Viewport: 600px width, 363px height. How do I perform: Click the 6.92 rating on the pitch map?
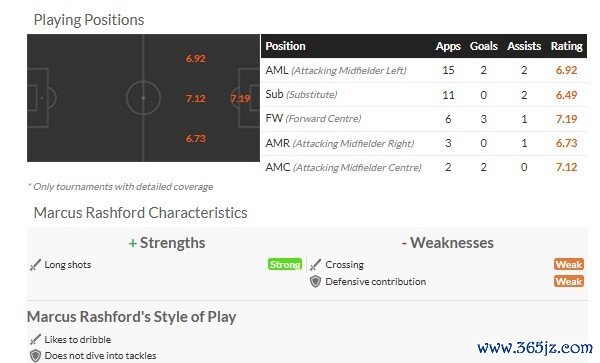[x=196, y=59]
